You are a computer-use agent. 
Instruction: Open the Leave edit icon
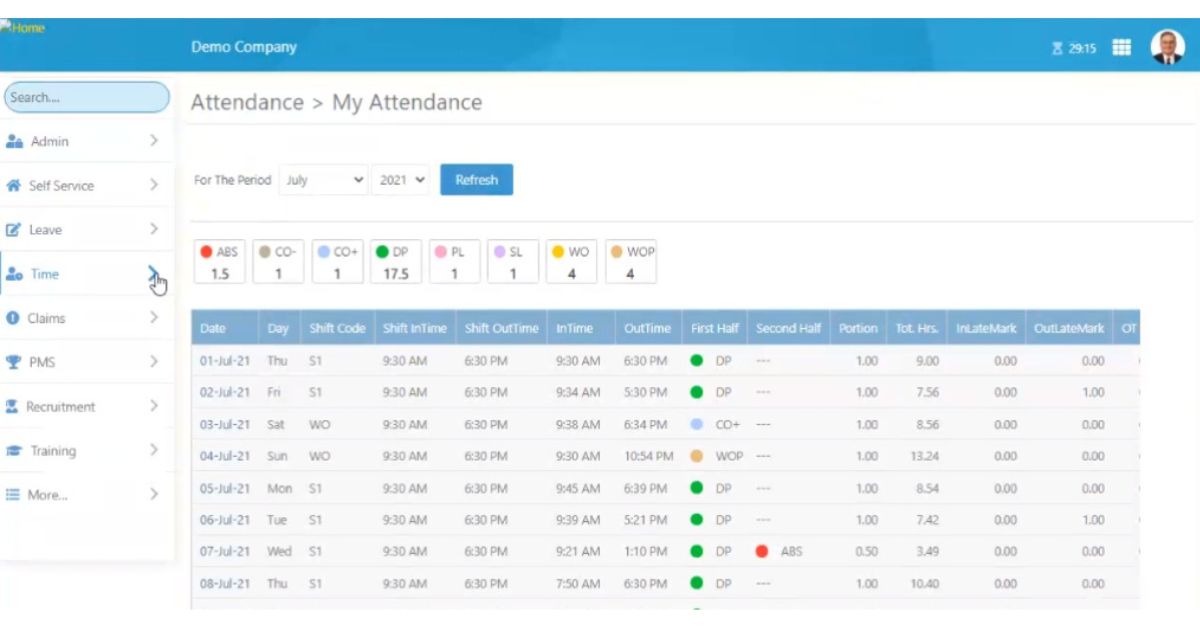pyautogui.click(x=15, y=229)
